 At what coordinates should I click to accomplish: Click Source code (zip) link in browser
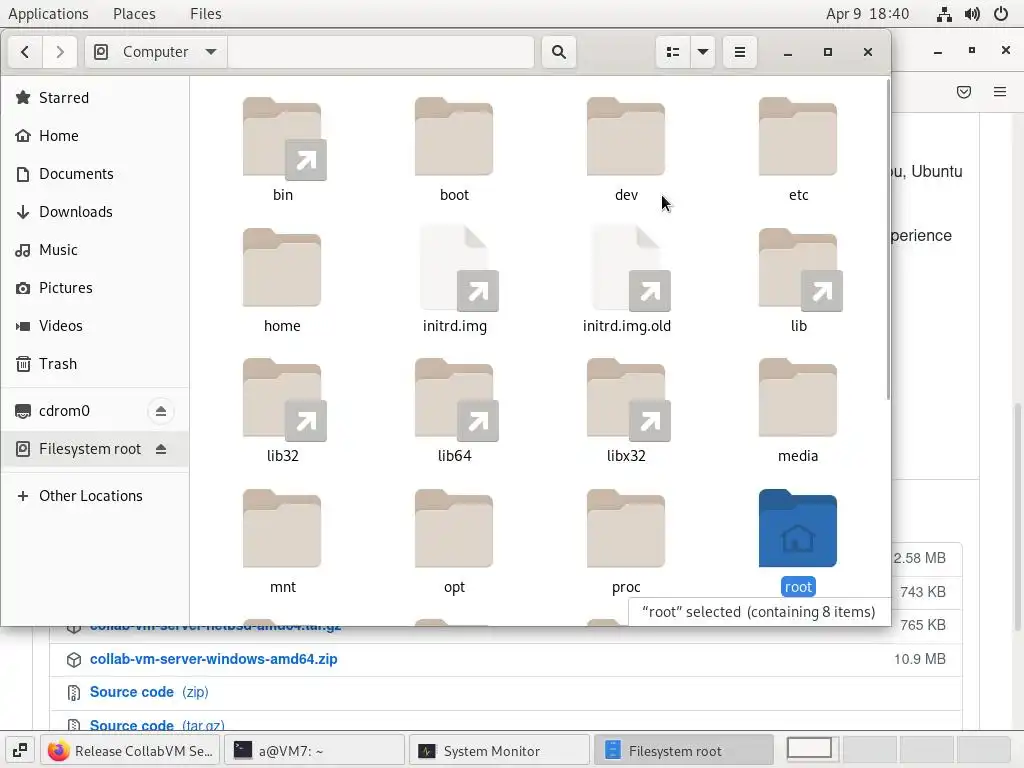coord(149,692)
